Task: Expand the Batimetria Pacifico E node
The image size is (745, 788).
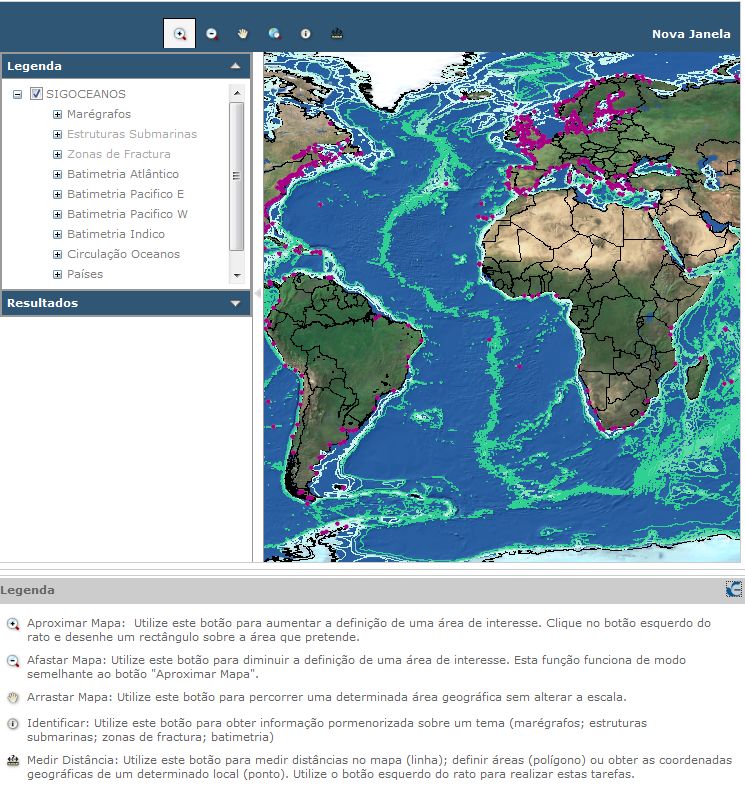Action: [x=57, y=194]
